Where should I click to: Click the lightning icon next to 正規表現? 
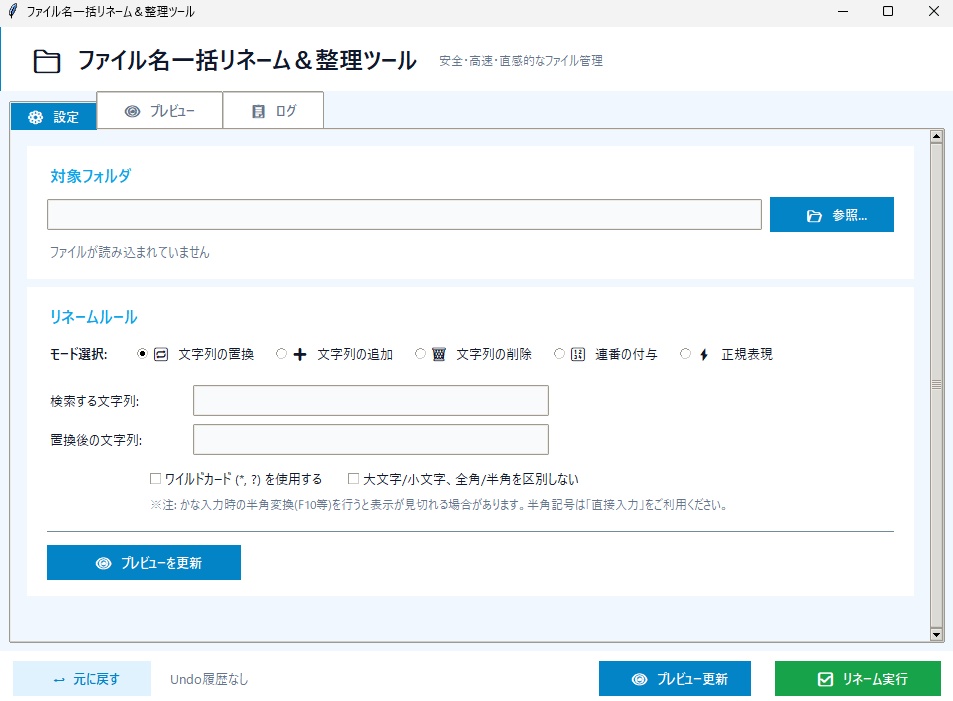tap(704, 354)
